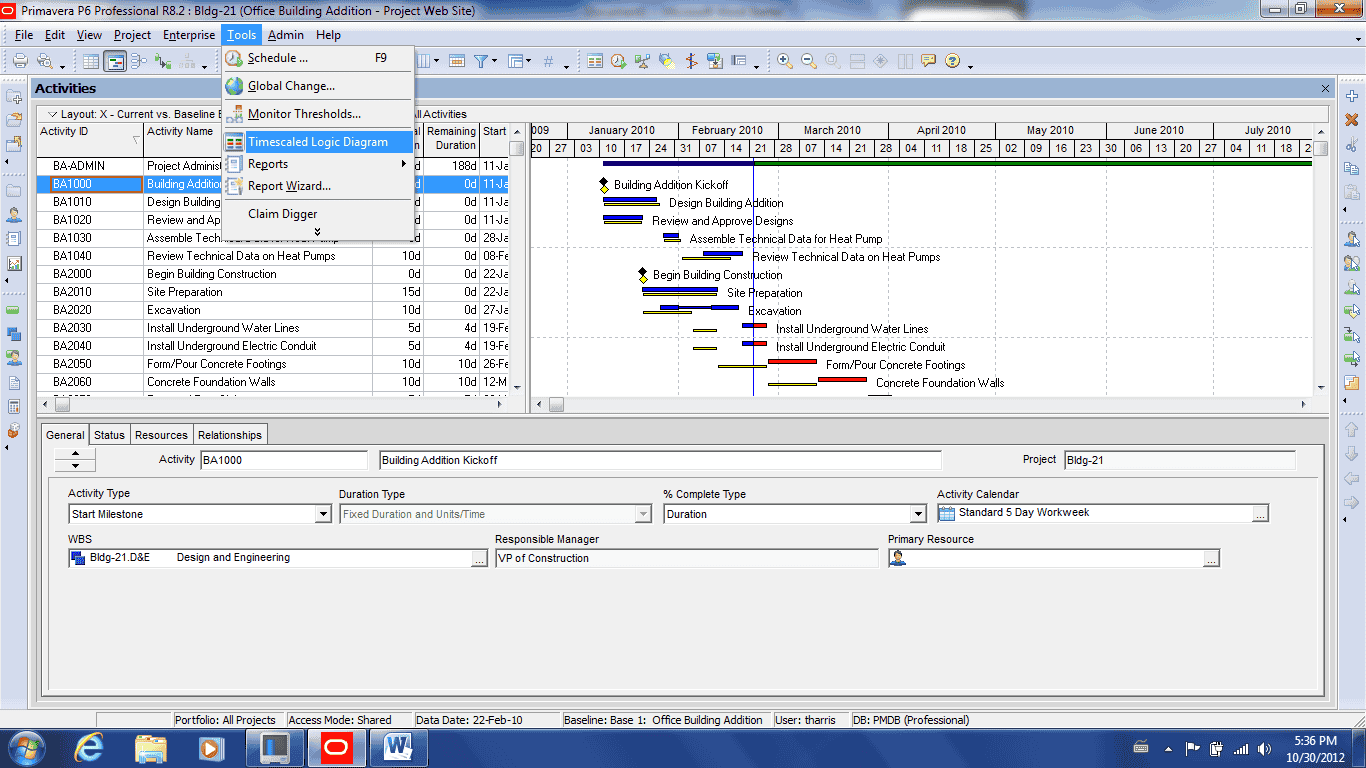This screenshot has height=768, width=1366.
Task: Collapse the layout header arrow
Action: [53, 114]
